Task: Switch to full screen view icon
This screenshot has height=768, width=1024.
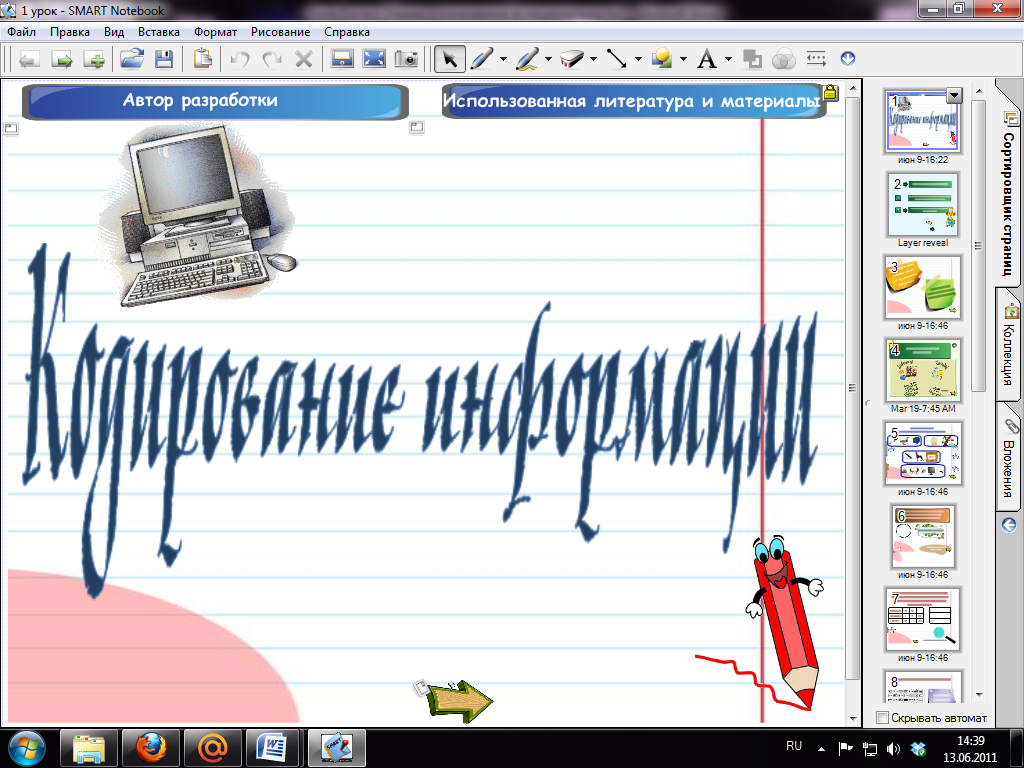Action: [374, 59]
